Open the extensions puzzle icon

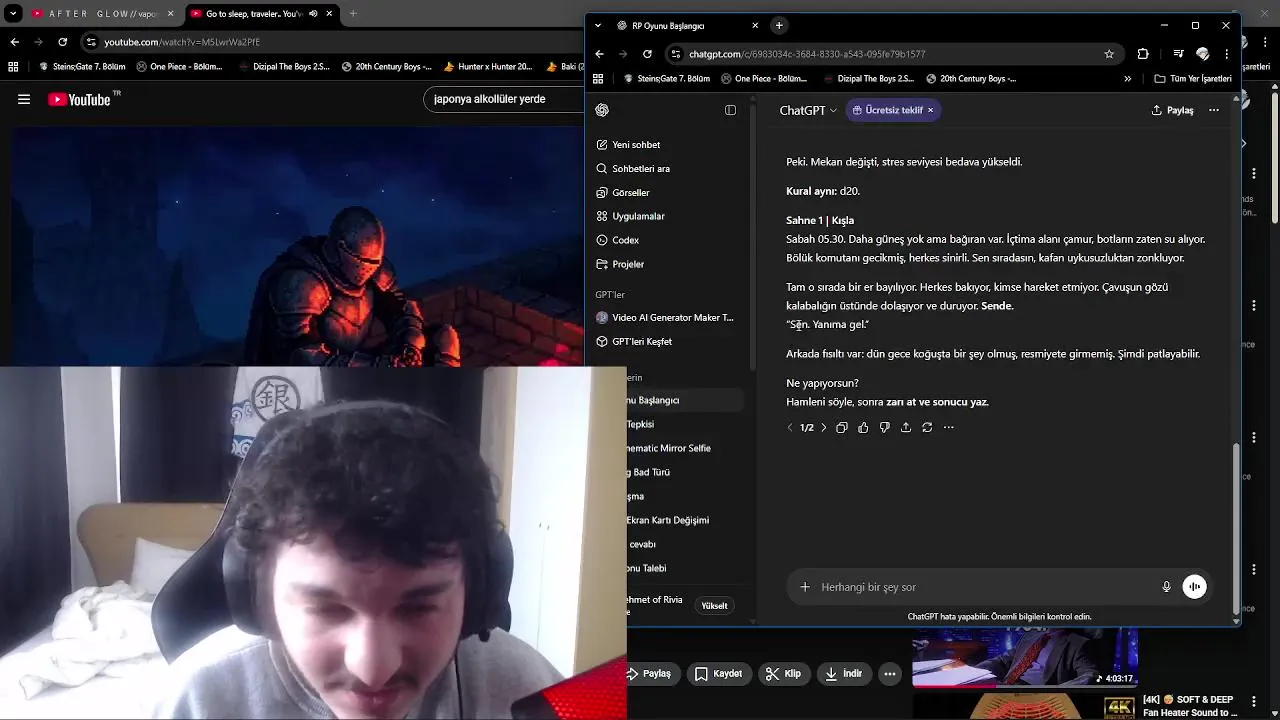click(x=1143, y=54)
